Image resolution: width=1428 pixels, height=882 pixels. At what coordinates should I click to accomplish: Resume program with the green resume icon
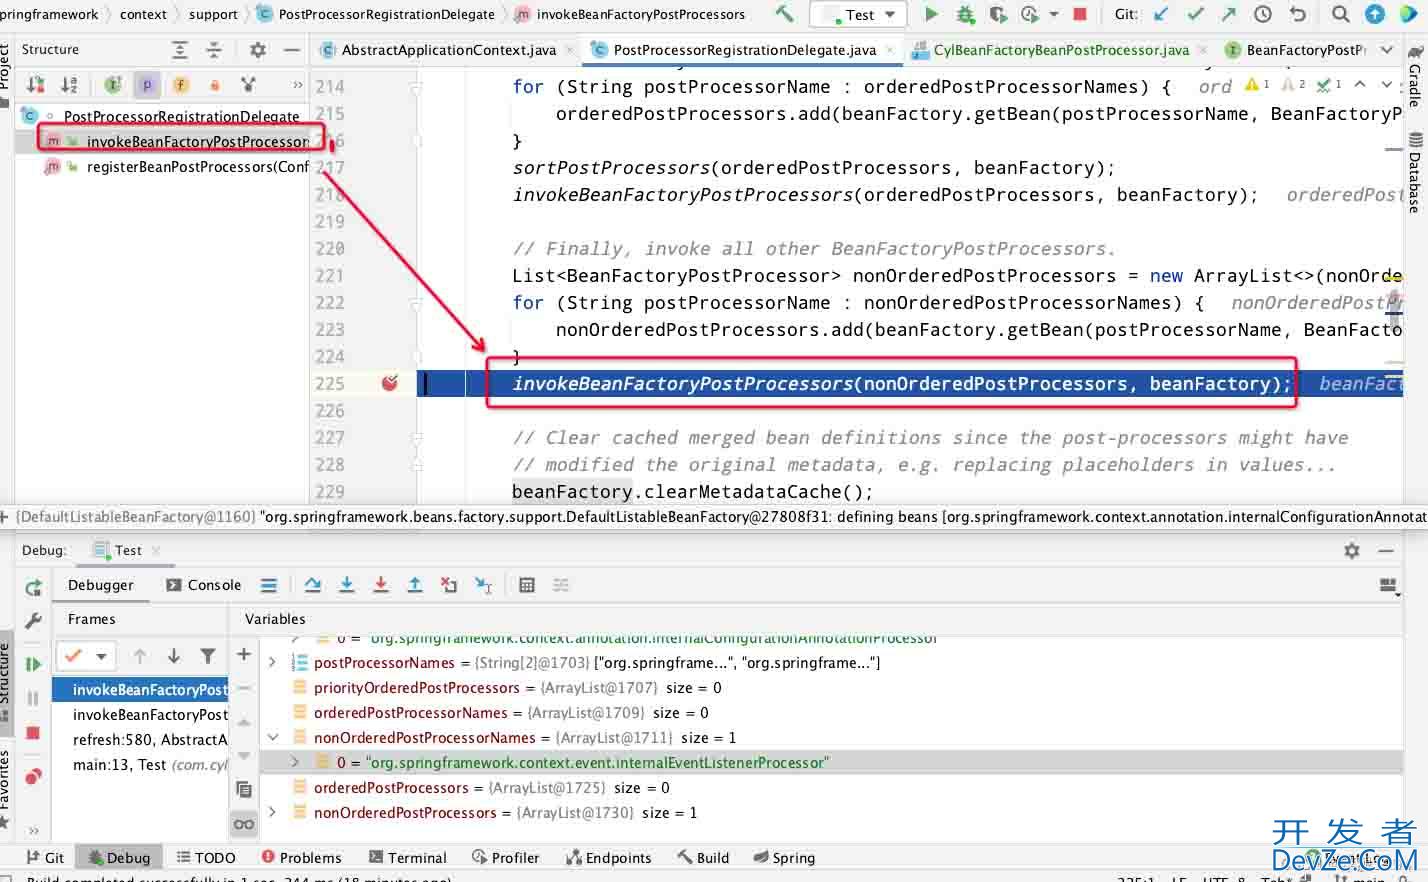[33, 664]
